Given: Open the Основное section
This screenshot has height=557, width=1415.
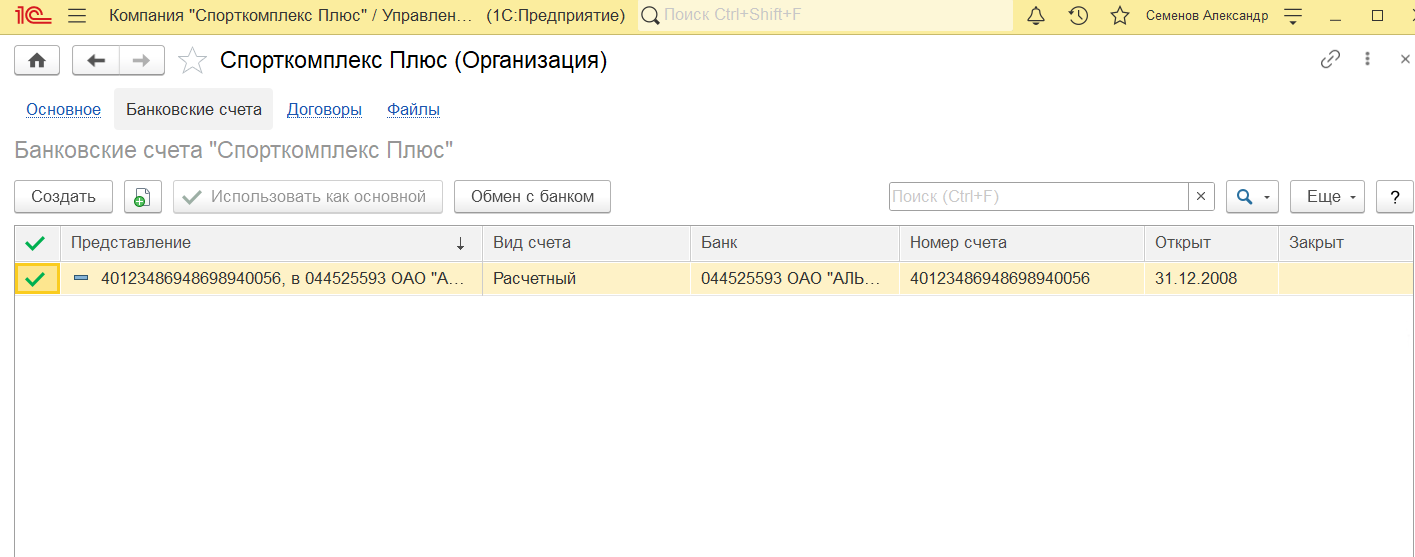Looking at the screenshot, I should click(x=63, y=110).
